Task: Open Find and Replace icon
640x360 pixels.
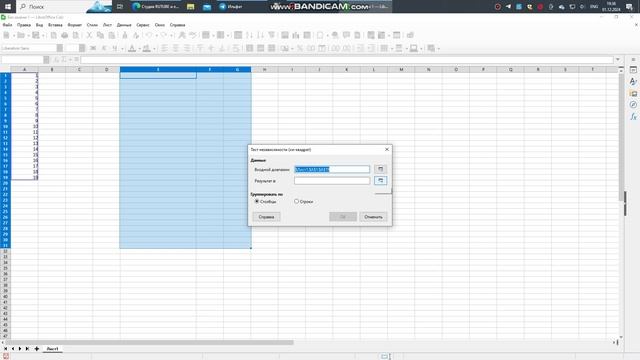Action: [182, 36]
